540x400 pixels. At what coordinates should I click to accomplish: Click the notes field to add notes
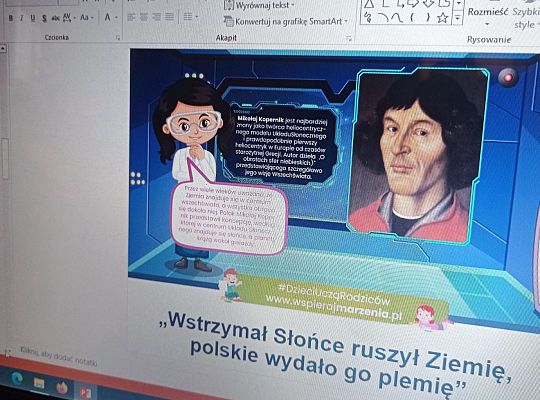click(59, 356)
